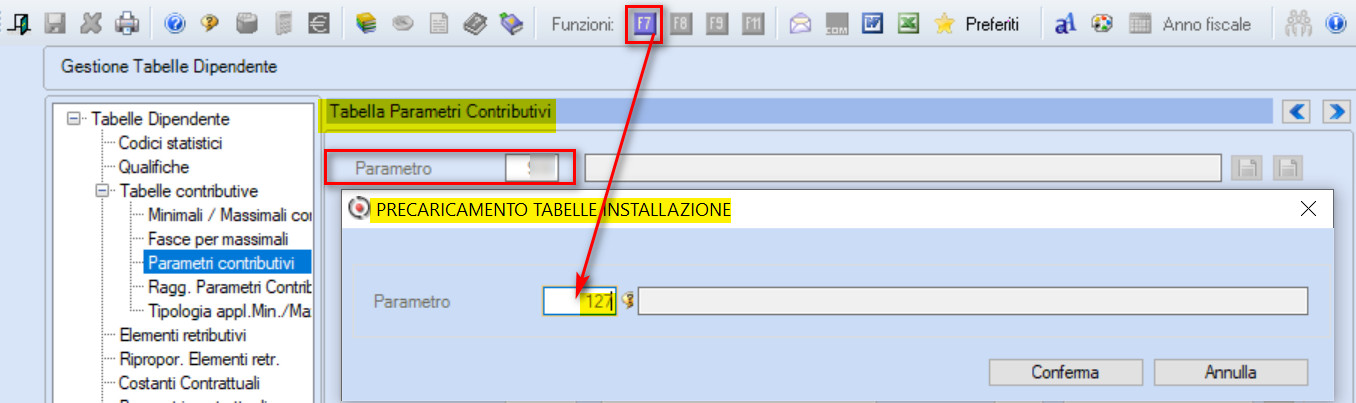Click first save icon beside Parametro description
This screenshot has height=403, width=1356.
click(x=1247, y=169)
